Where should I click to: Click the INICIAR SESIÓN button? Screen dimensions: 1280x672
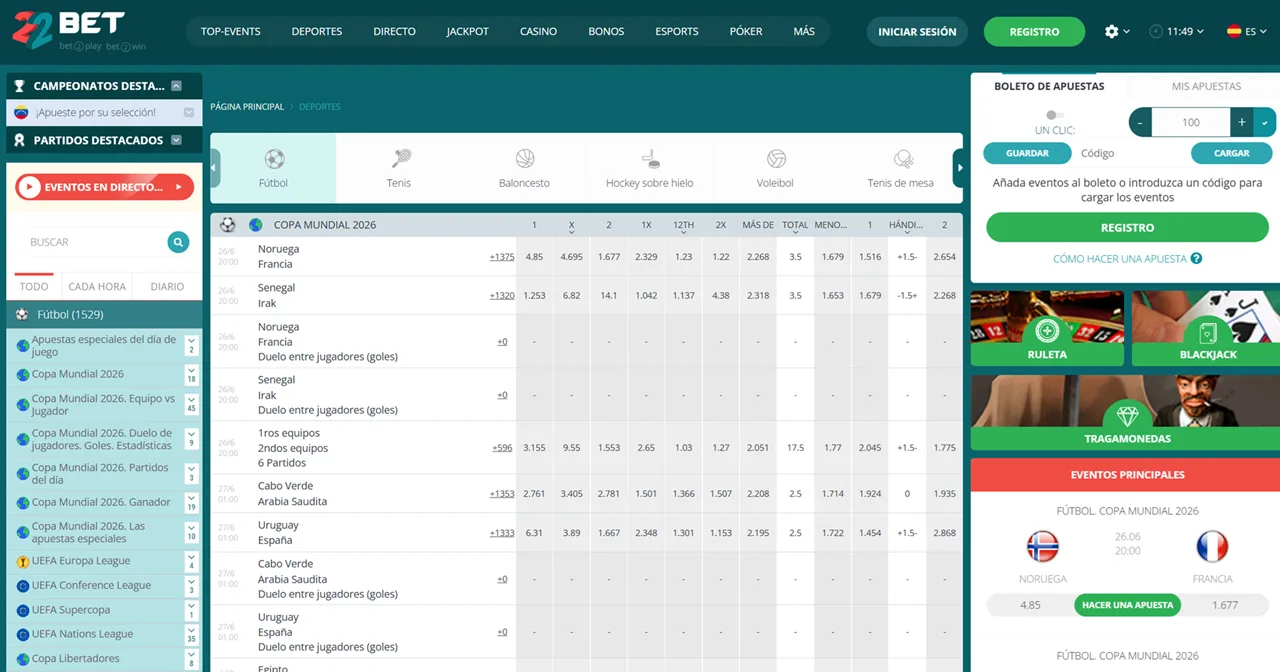[917, 32]
